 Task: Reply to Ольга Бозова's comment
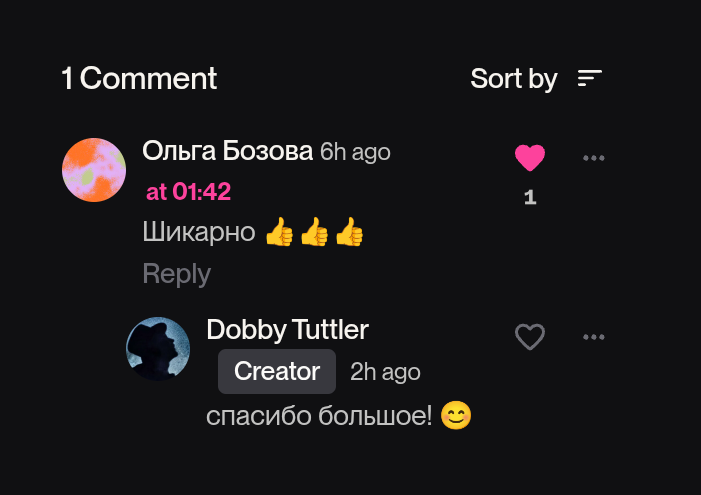176,273
